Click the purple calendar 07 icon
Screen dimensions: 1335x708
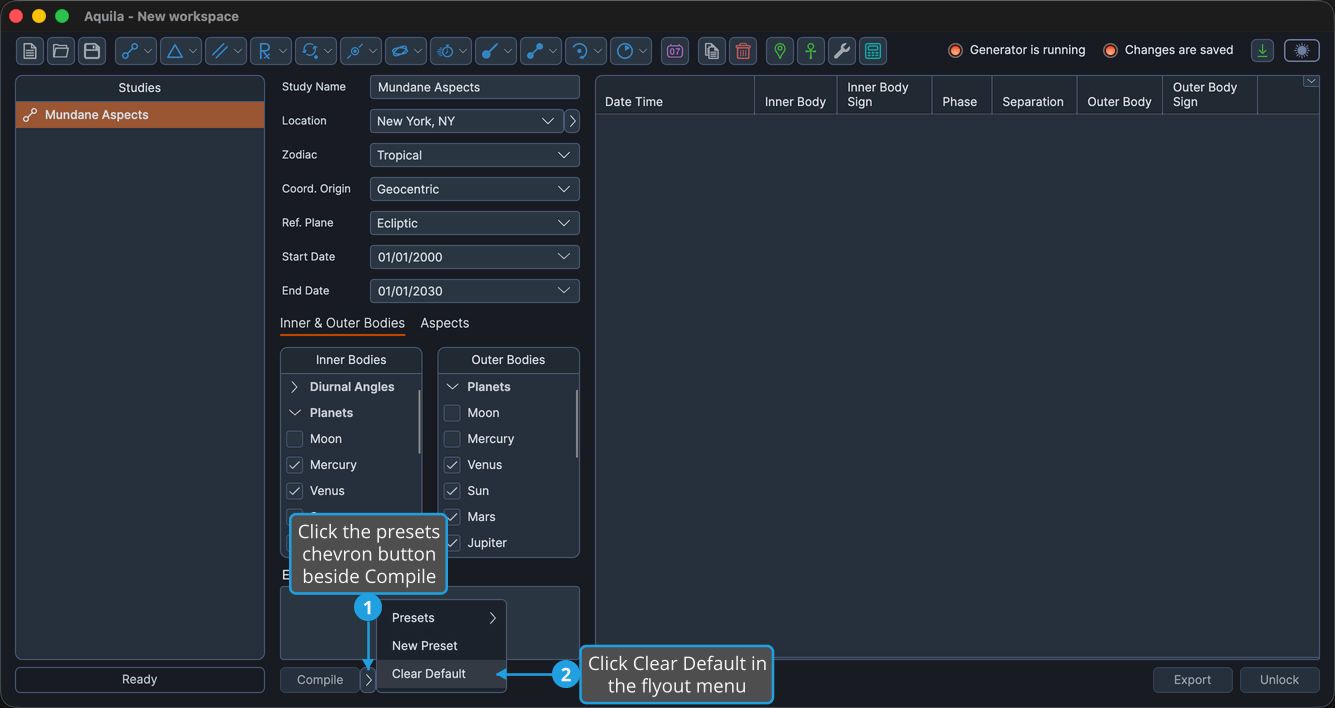tap(675, 51)
